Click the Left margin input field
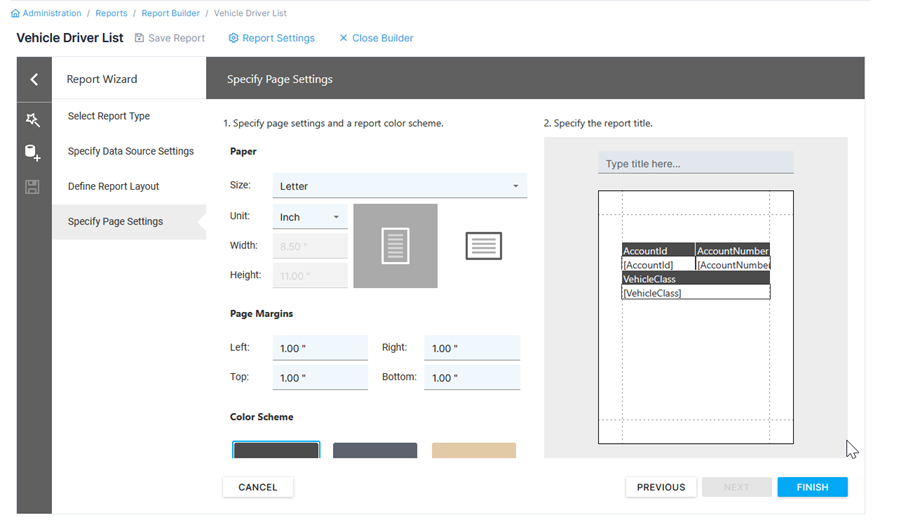Screen dimensions: 900x520 (320, 348)
